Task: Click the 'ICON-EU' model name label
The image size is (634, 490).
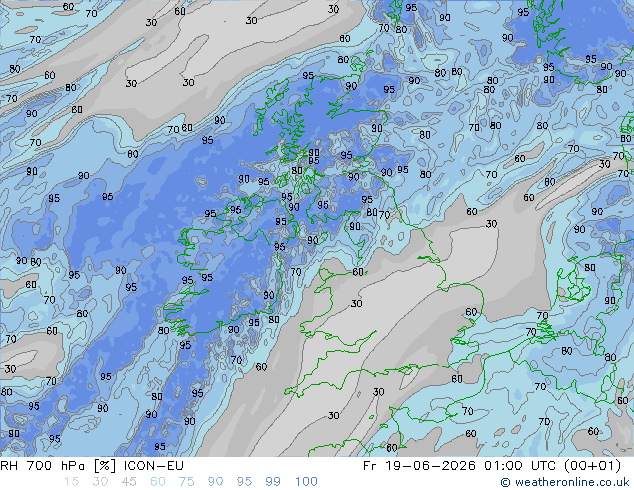Action: (x=153, y=466)
